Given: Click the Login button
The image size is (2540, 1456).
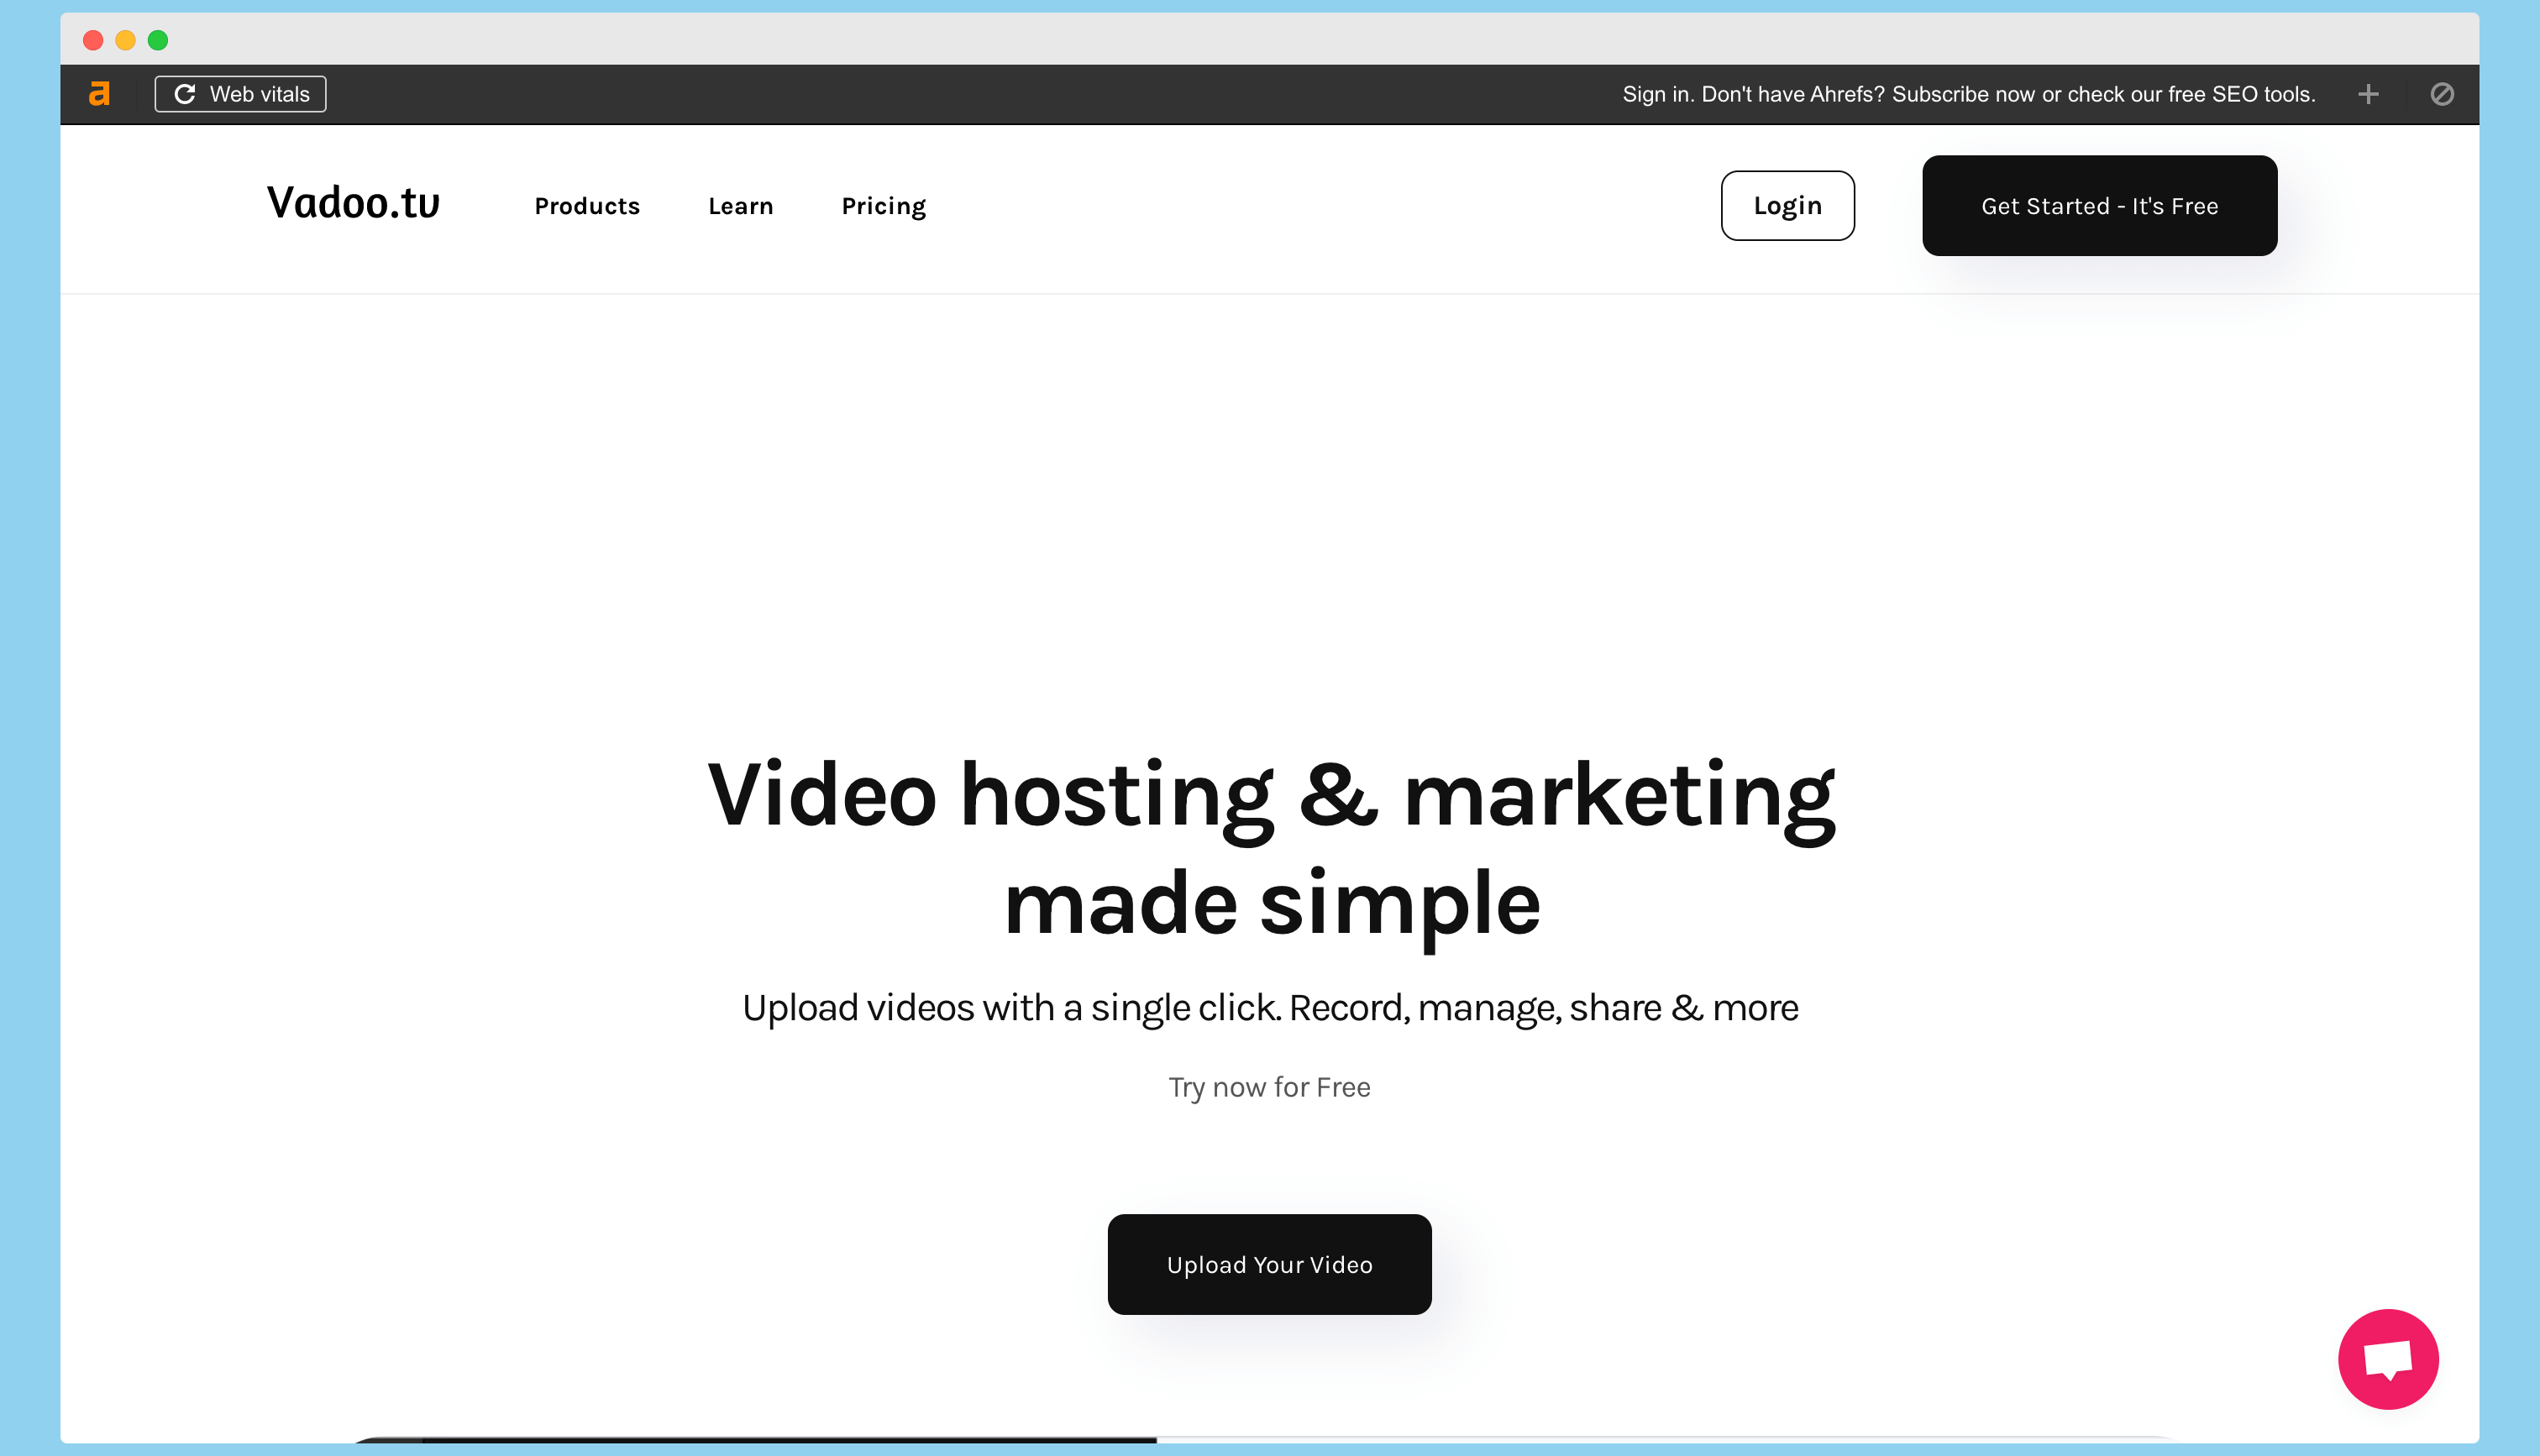Looking at the screenshot, I should (1788, 206).
